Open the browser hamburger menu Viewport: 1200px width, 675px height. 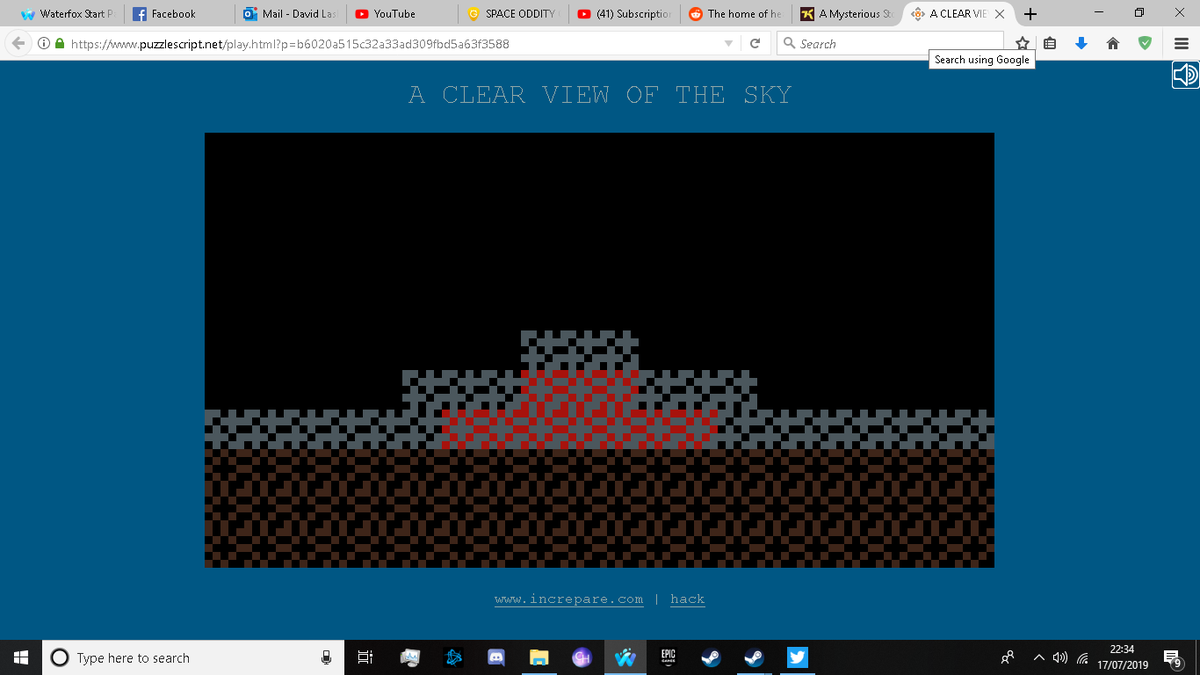(x=1180, y=44)
